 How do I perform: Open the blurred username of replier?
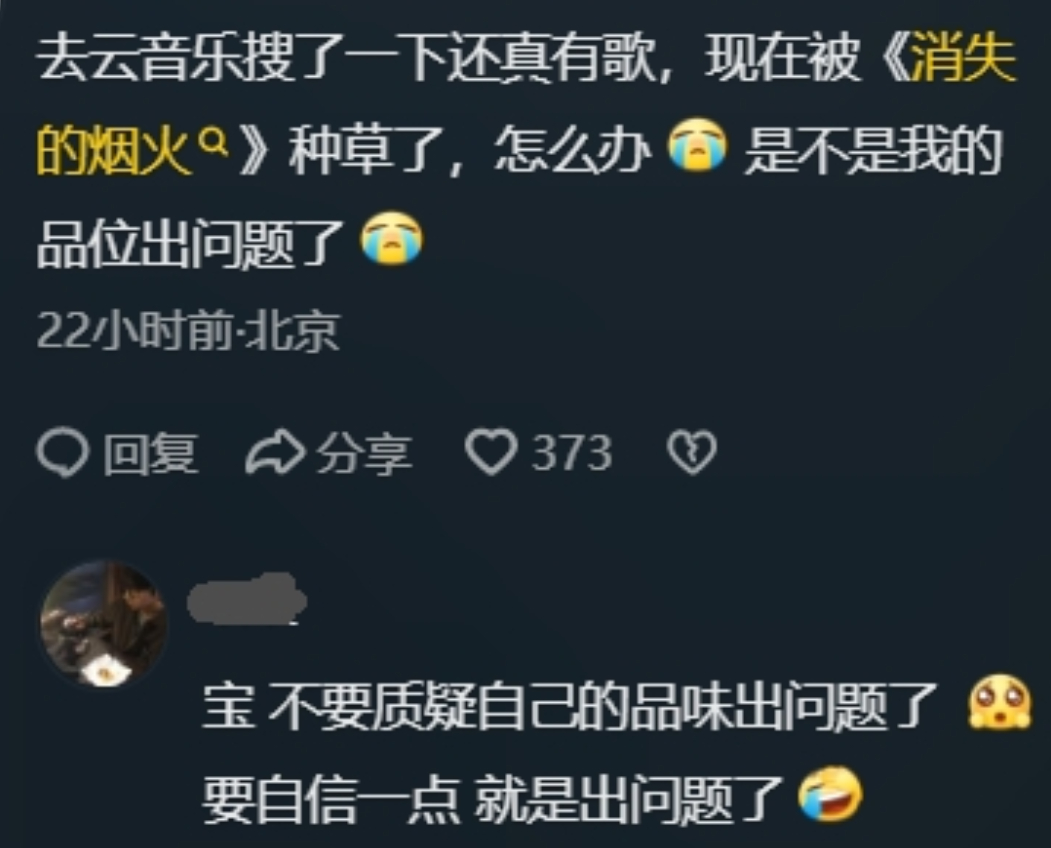[x=247, y=599]
